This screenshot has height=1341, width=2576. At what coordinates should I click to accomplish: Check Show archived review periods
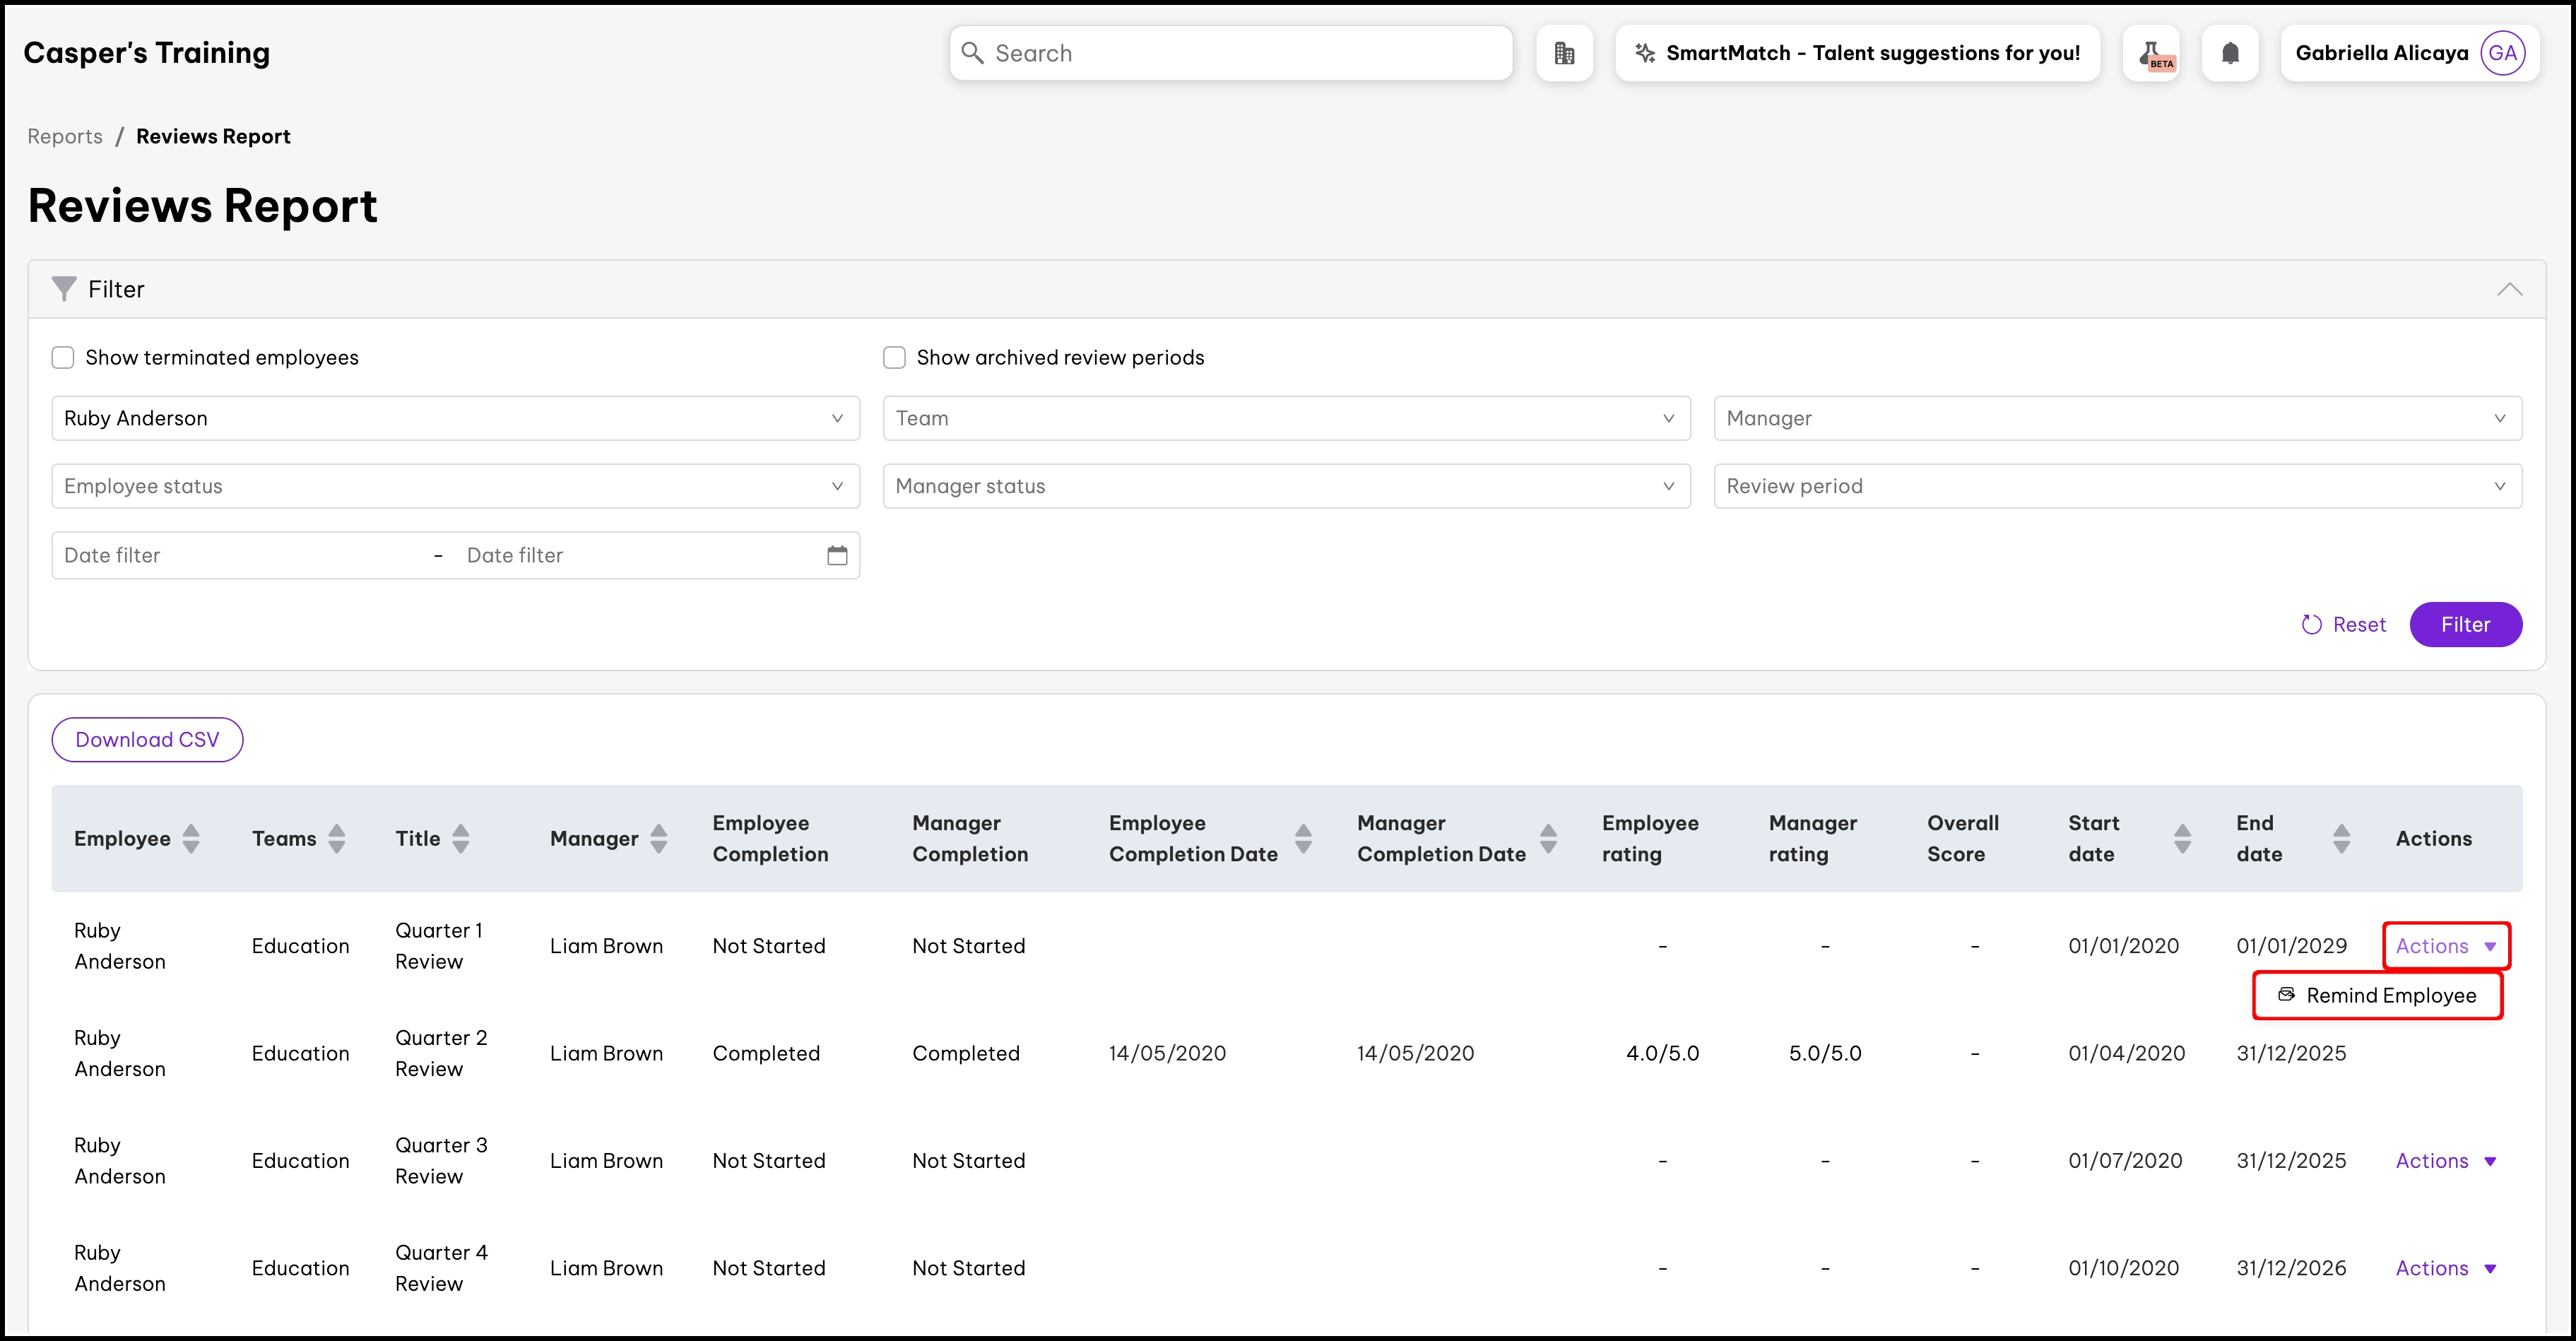tap(894, 358)
